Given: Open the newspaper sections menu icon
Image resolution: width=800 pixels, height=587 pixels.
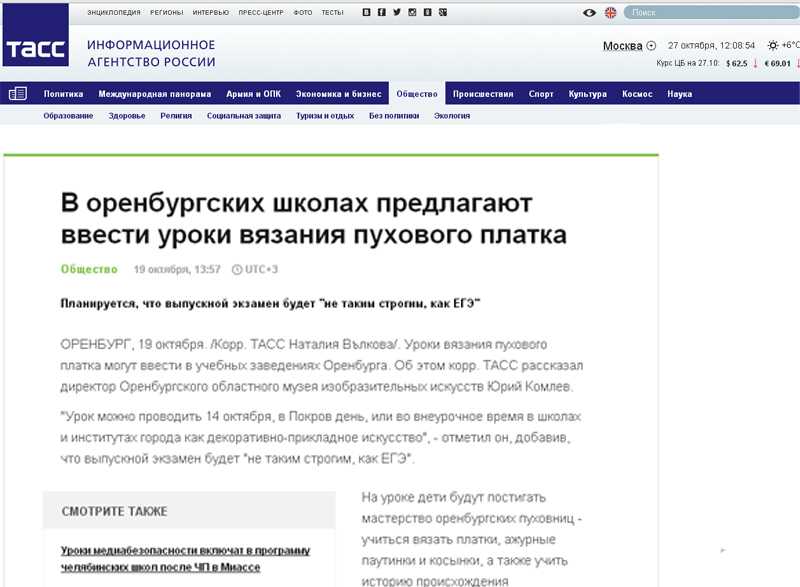Looking at the screenshot, I should (18, 93).
